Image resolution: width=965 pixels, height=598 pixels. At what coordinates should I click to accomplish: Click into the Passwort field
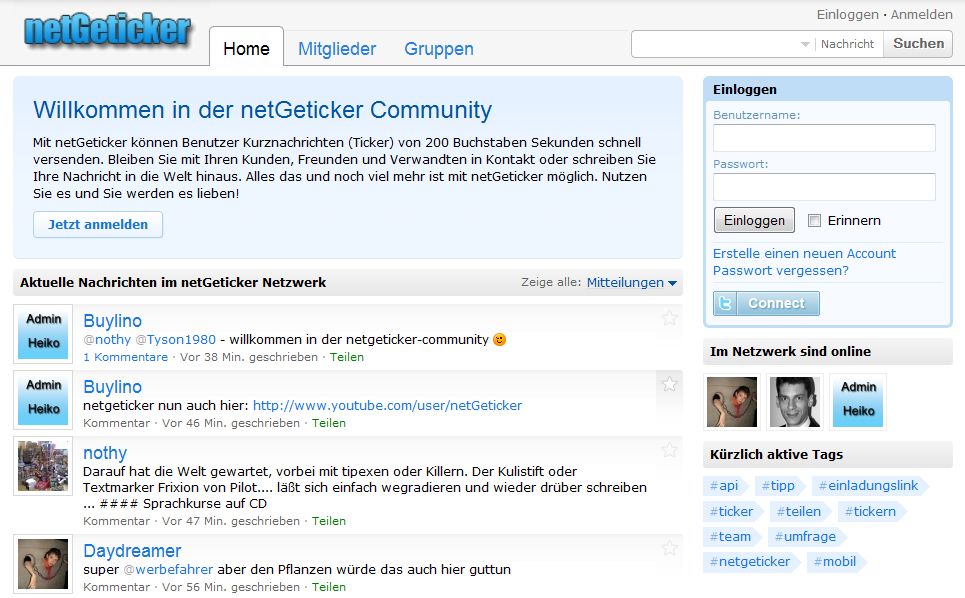[x=824, y=187]
